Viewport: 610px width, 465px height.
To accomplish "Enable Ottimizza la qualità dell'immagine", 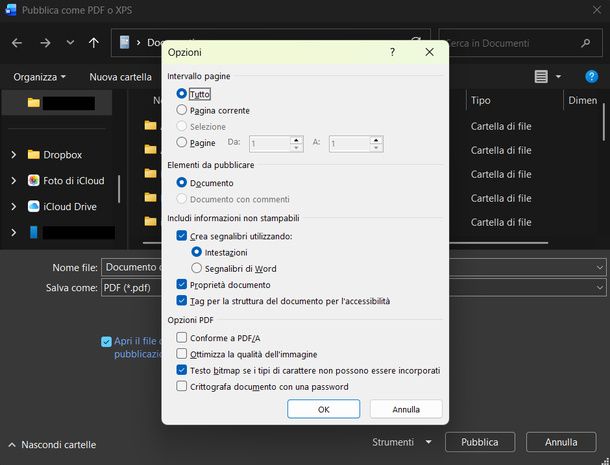I will [x=181, y=354].
